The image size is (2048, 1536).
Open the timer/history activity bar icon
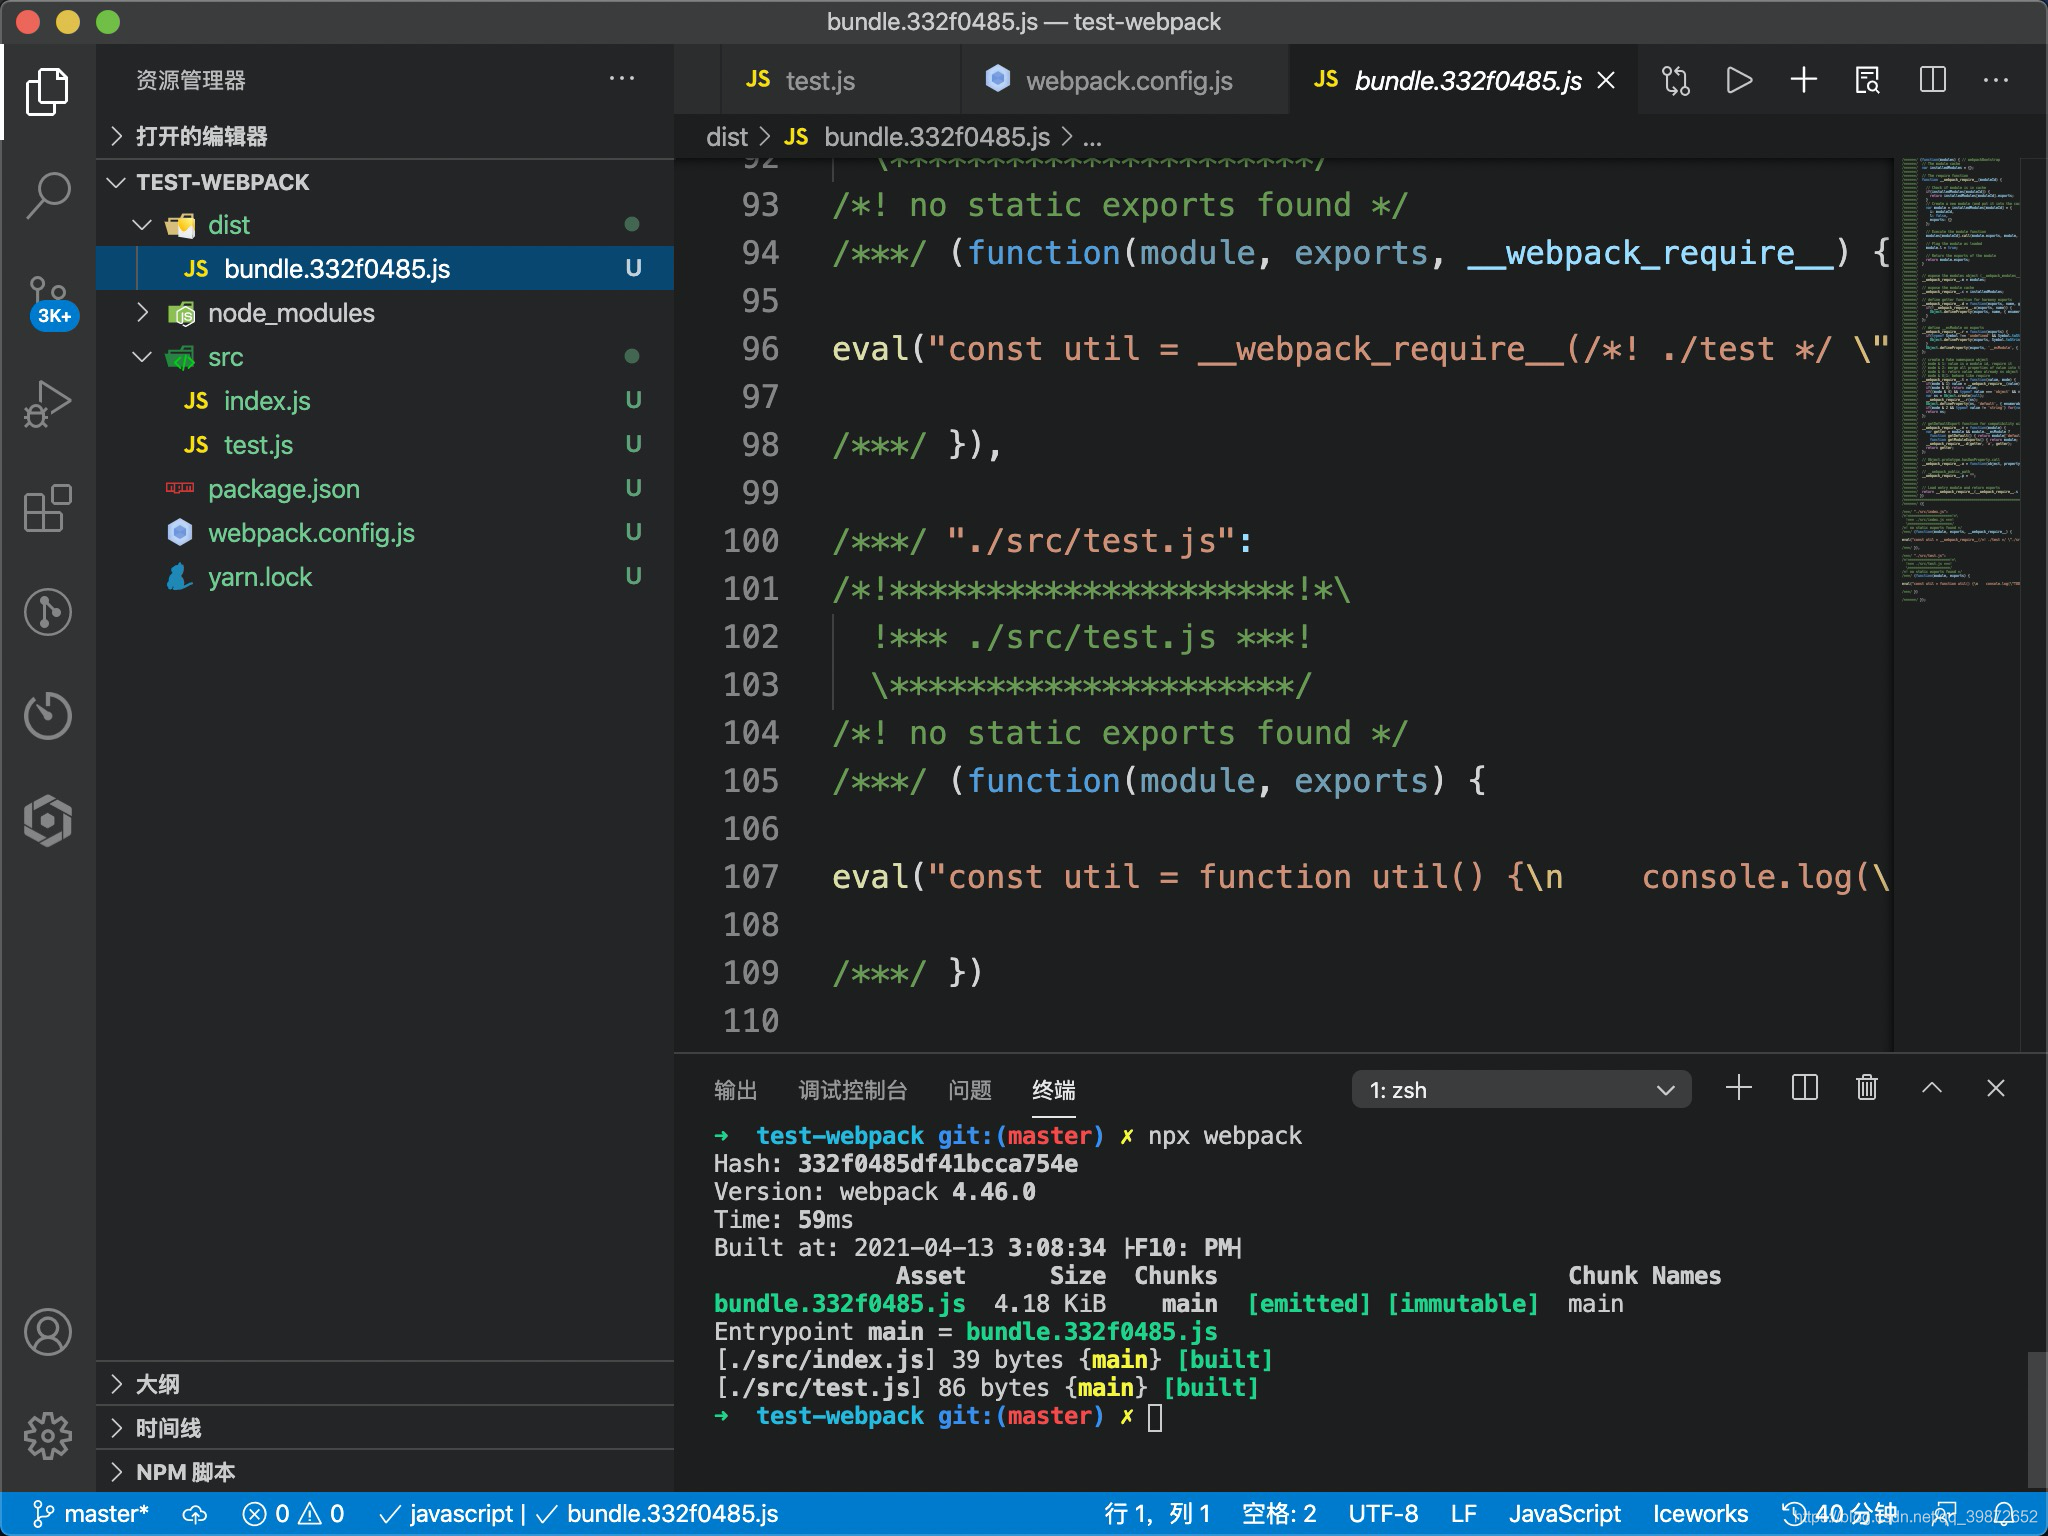tap(47, 716)
